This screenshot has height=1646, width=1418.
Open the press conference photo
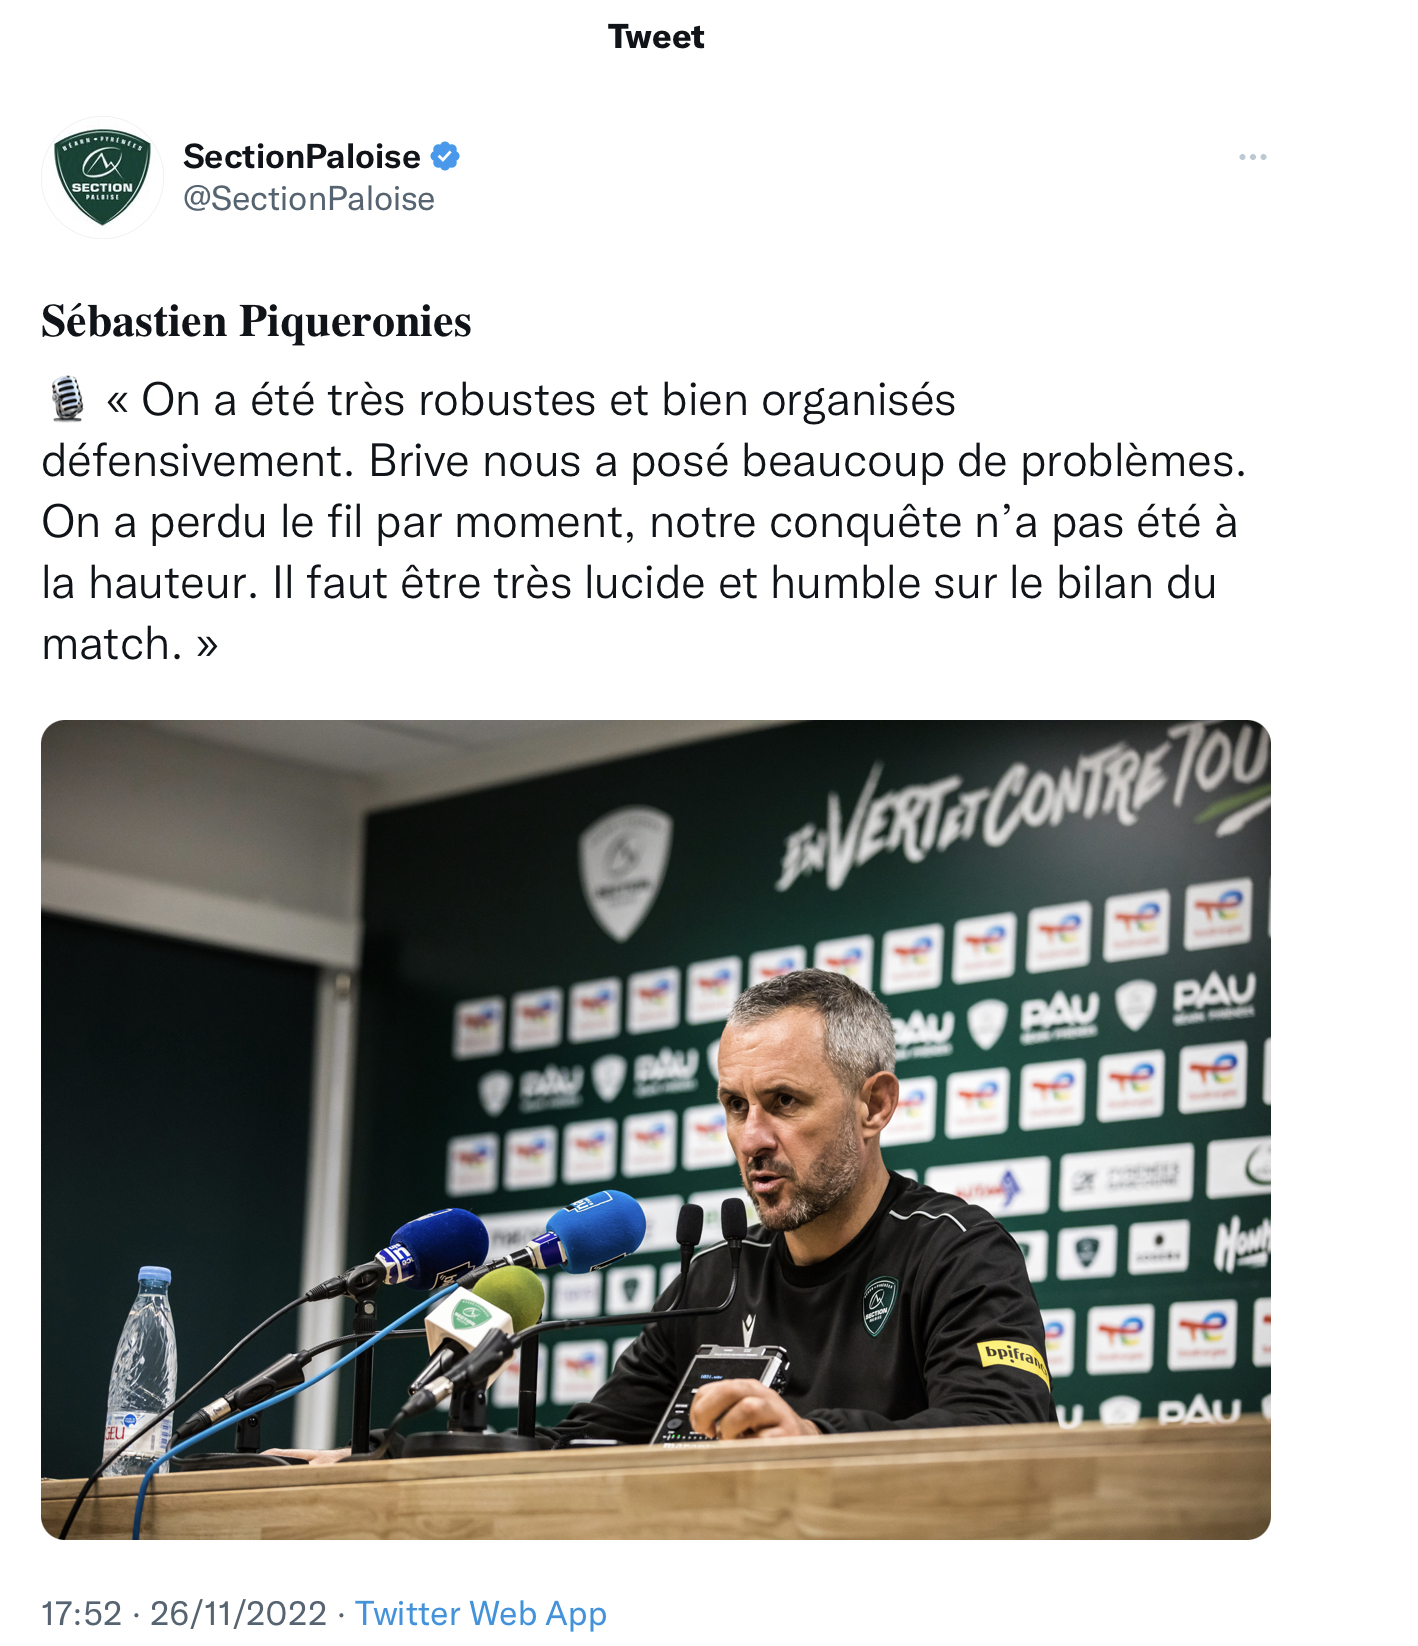(656, 1129)
